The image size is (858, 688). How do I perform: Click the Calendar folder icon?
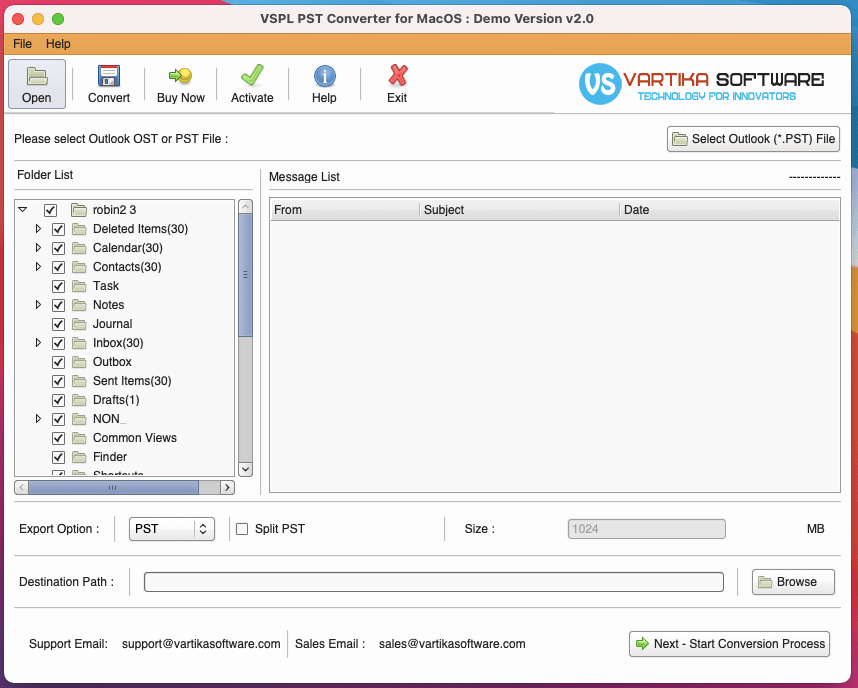click(x=79, y=248)
